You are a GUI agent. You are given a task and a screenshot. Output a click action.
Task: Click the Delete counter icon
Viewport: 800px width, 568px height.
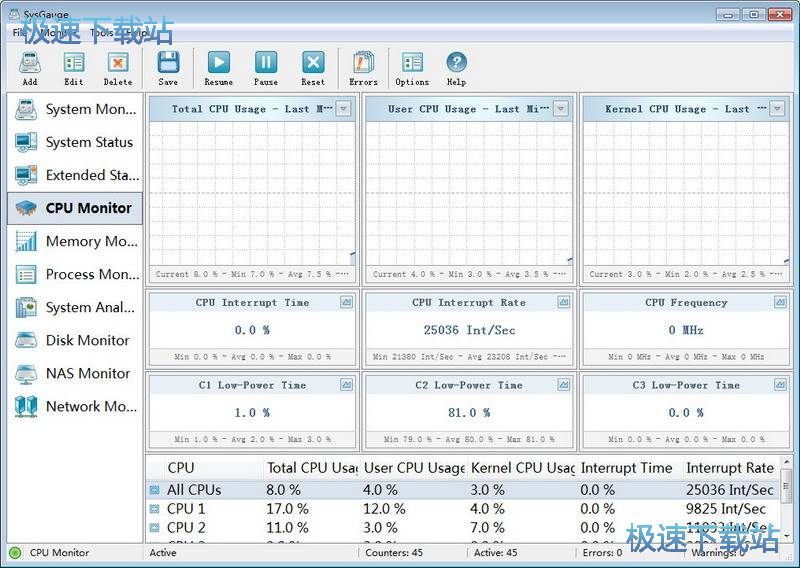pos(118,64)
